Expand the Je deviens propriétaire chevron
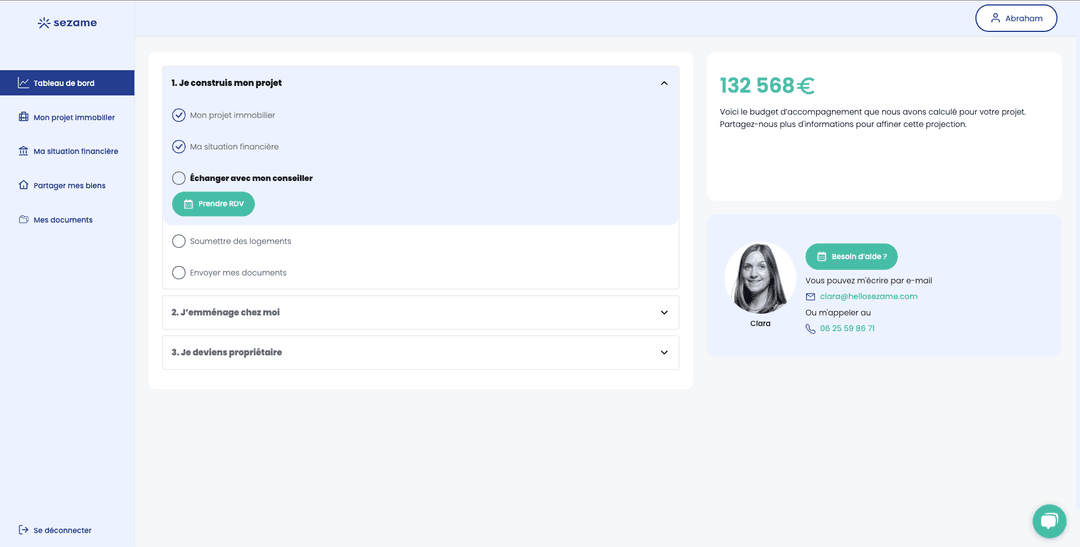This screenshot has width=1080, height=547. coord(664,352)
